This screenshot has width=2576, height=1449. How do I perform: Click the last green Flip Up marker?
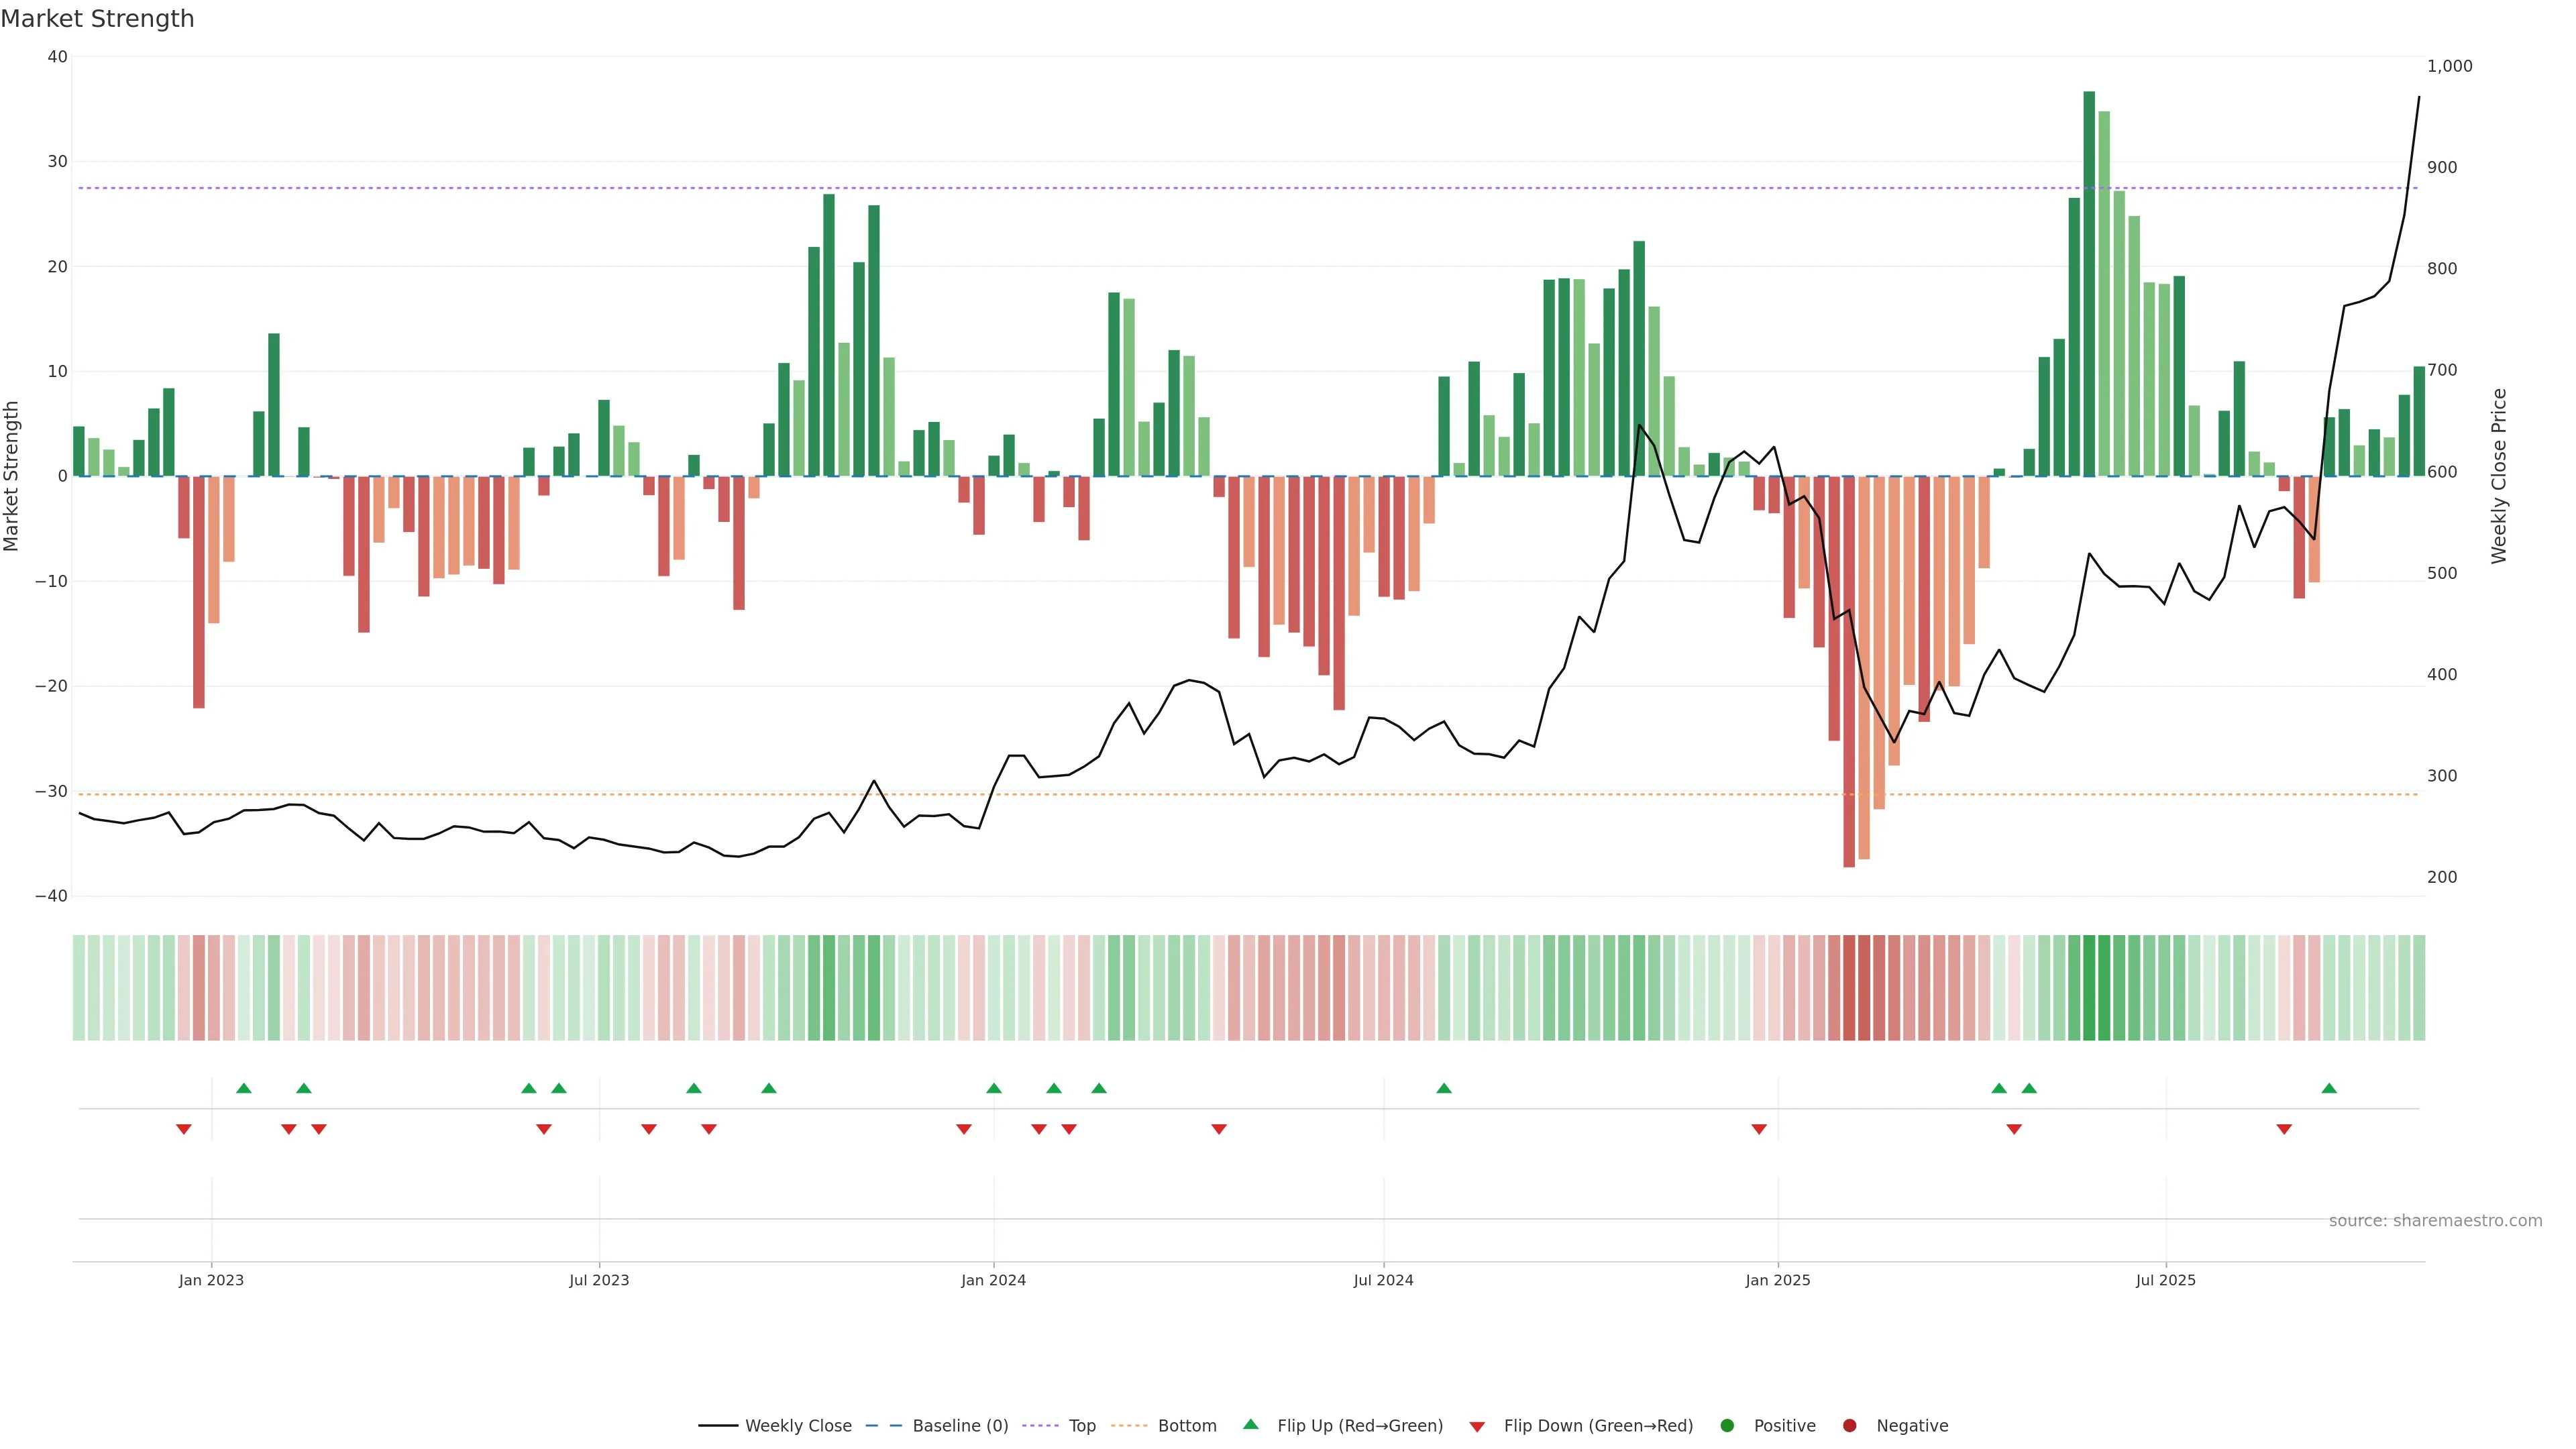[2329, 1088]
